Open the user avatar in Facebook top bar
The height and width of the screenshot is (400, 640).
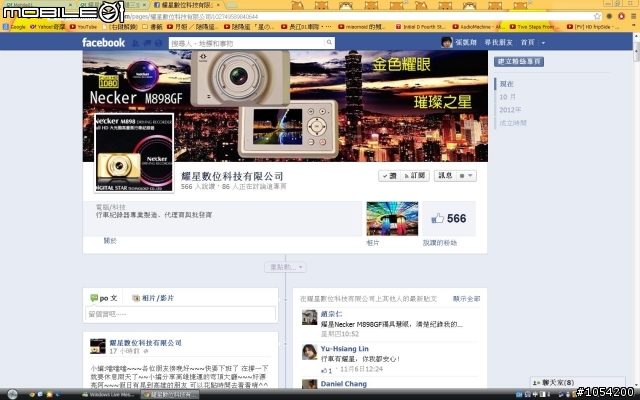[x=447, y=42]
